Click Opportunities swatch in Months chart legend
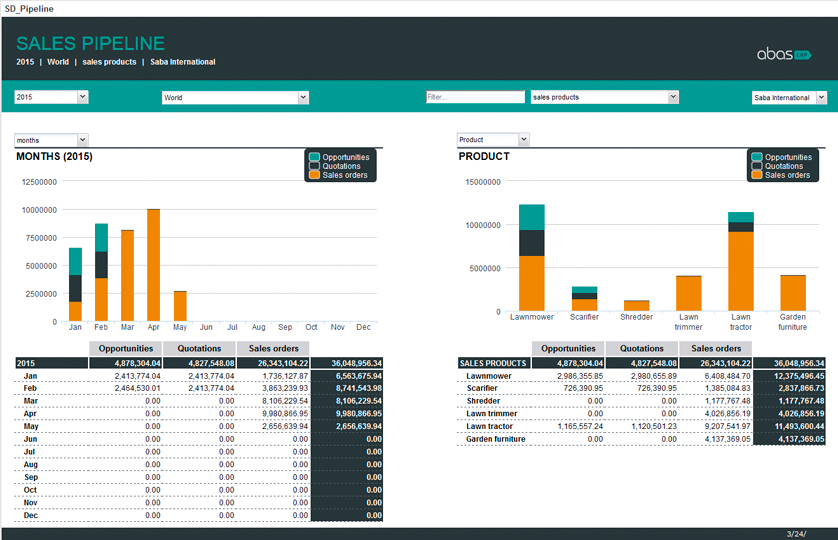Image resolution: width=838 pixels, height=540 pixels. (315, 157)
